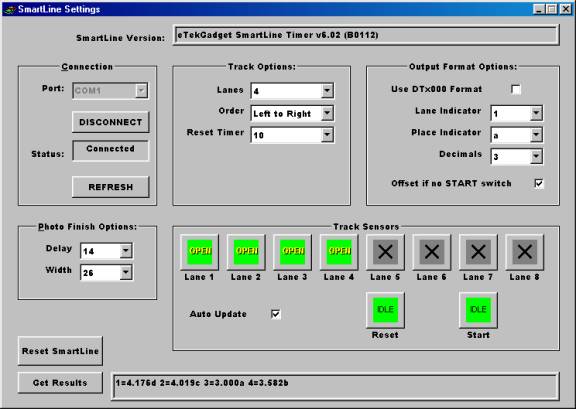Uncheck Offset if no START switch
Viewport: 576px width, 409px height.
click(539, 183)
